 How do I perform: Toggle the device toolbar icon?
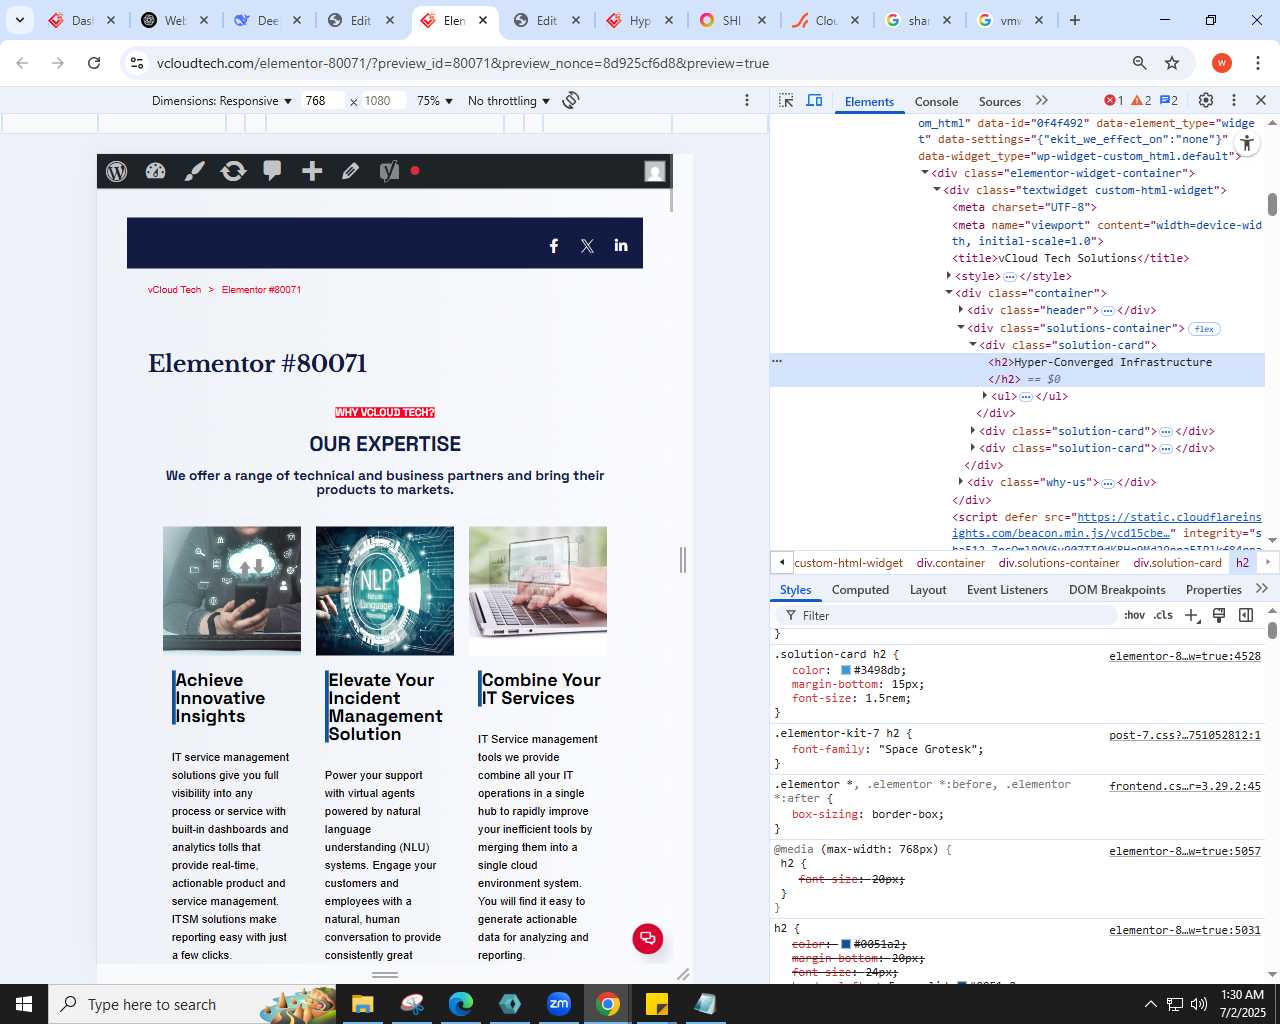[x=815, y=101]
